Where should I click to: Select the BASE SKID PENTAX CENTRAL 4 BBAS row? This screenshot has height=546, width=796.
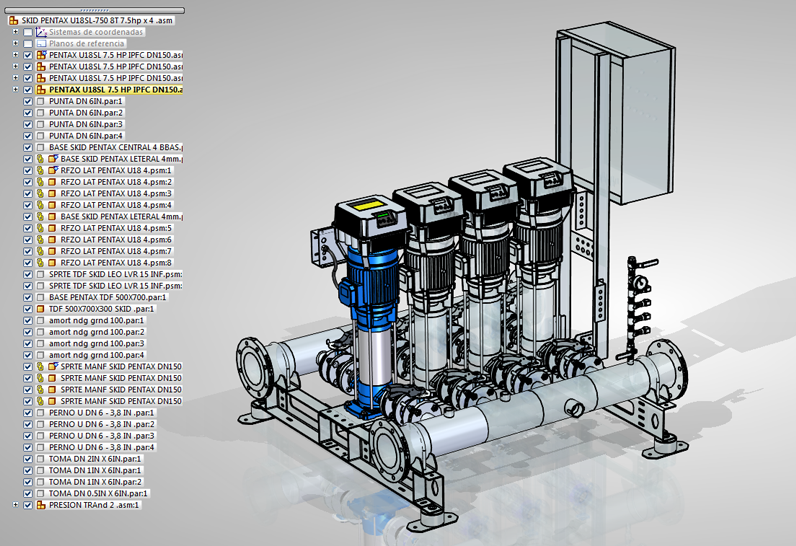(116, 148)
